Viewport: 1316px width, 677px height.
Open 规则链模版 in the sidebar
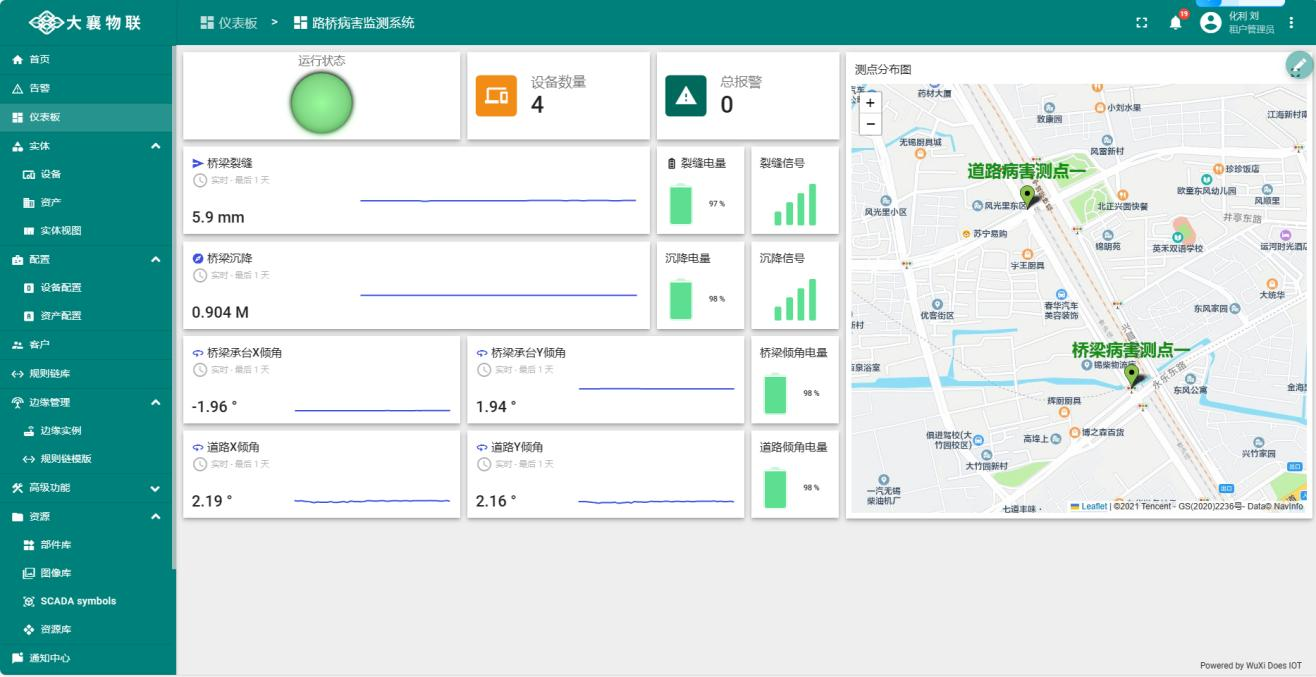(x=86, y=459)
